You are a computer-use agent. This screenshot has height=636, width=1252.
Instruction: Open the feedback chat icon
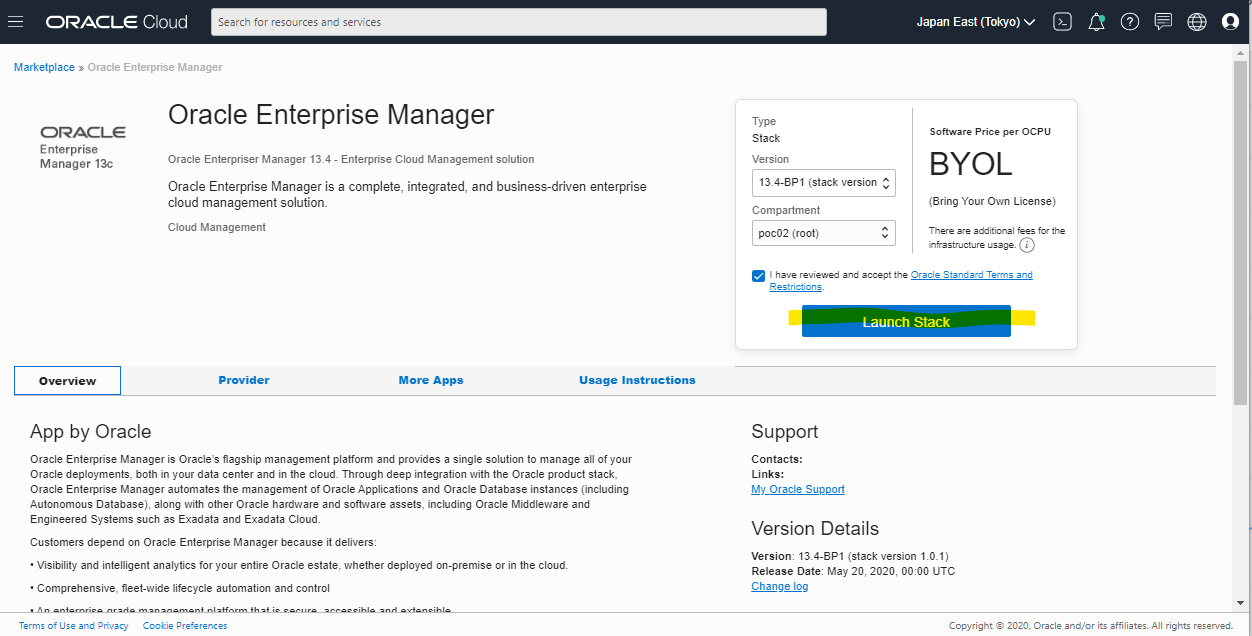[1162, 21]
